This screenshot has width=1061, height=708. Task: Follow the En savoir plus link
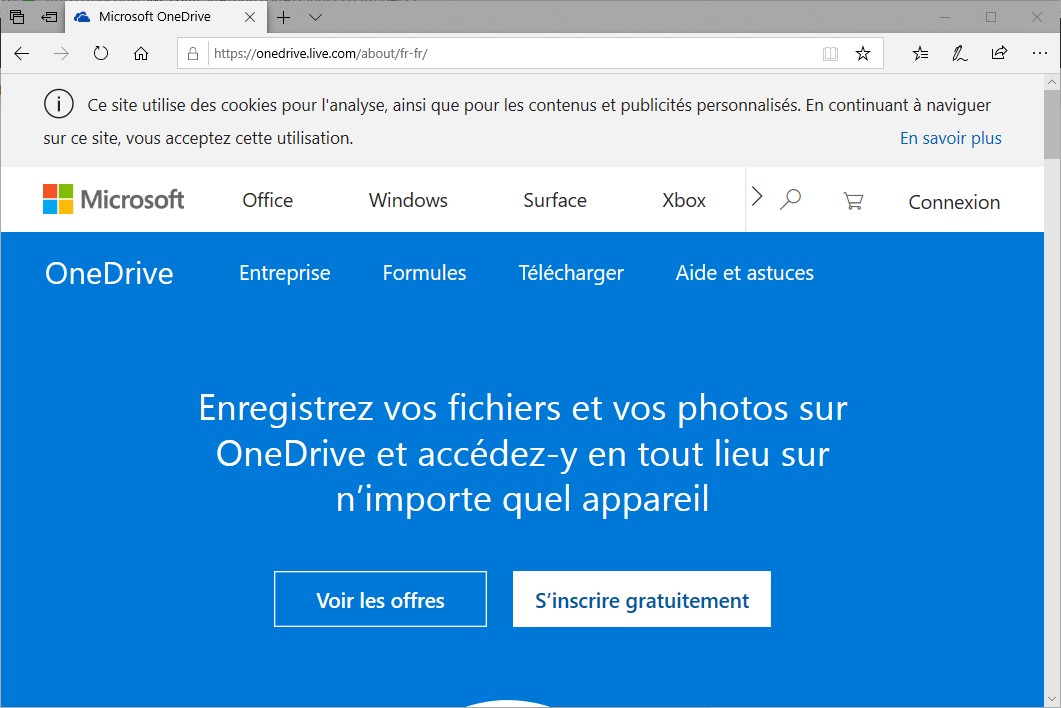tap(950, 138)
